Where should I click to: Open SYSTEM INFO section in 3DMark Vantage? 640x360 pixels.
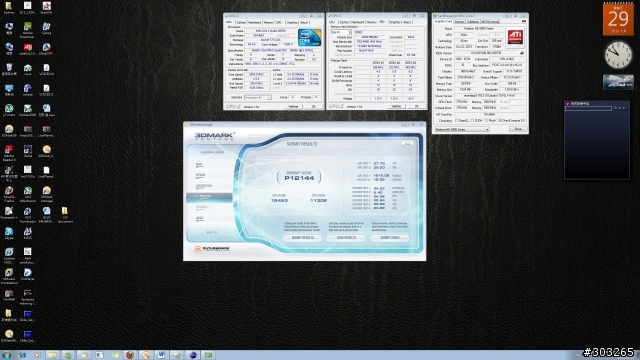[209, 186]
